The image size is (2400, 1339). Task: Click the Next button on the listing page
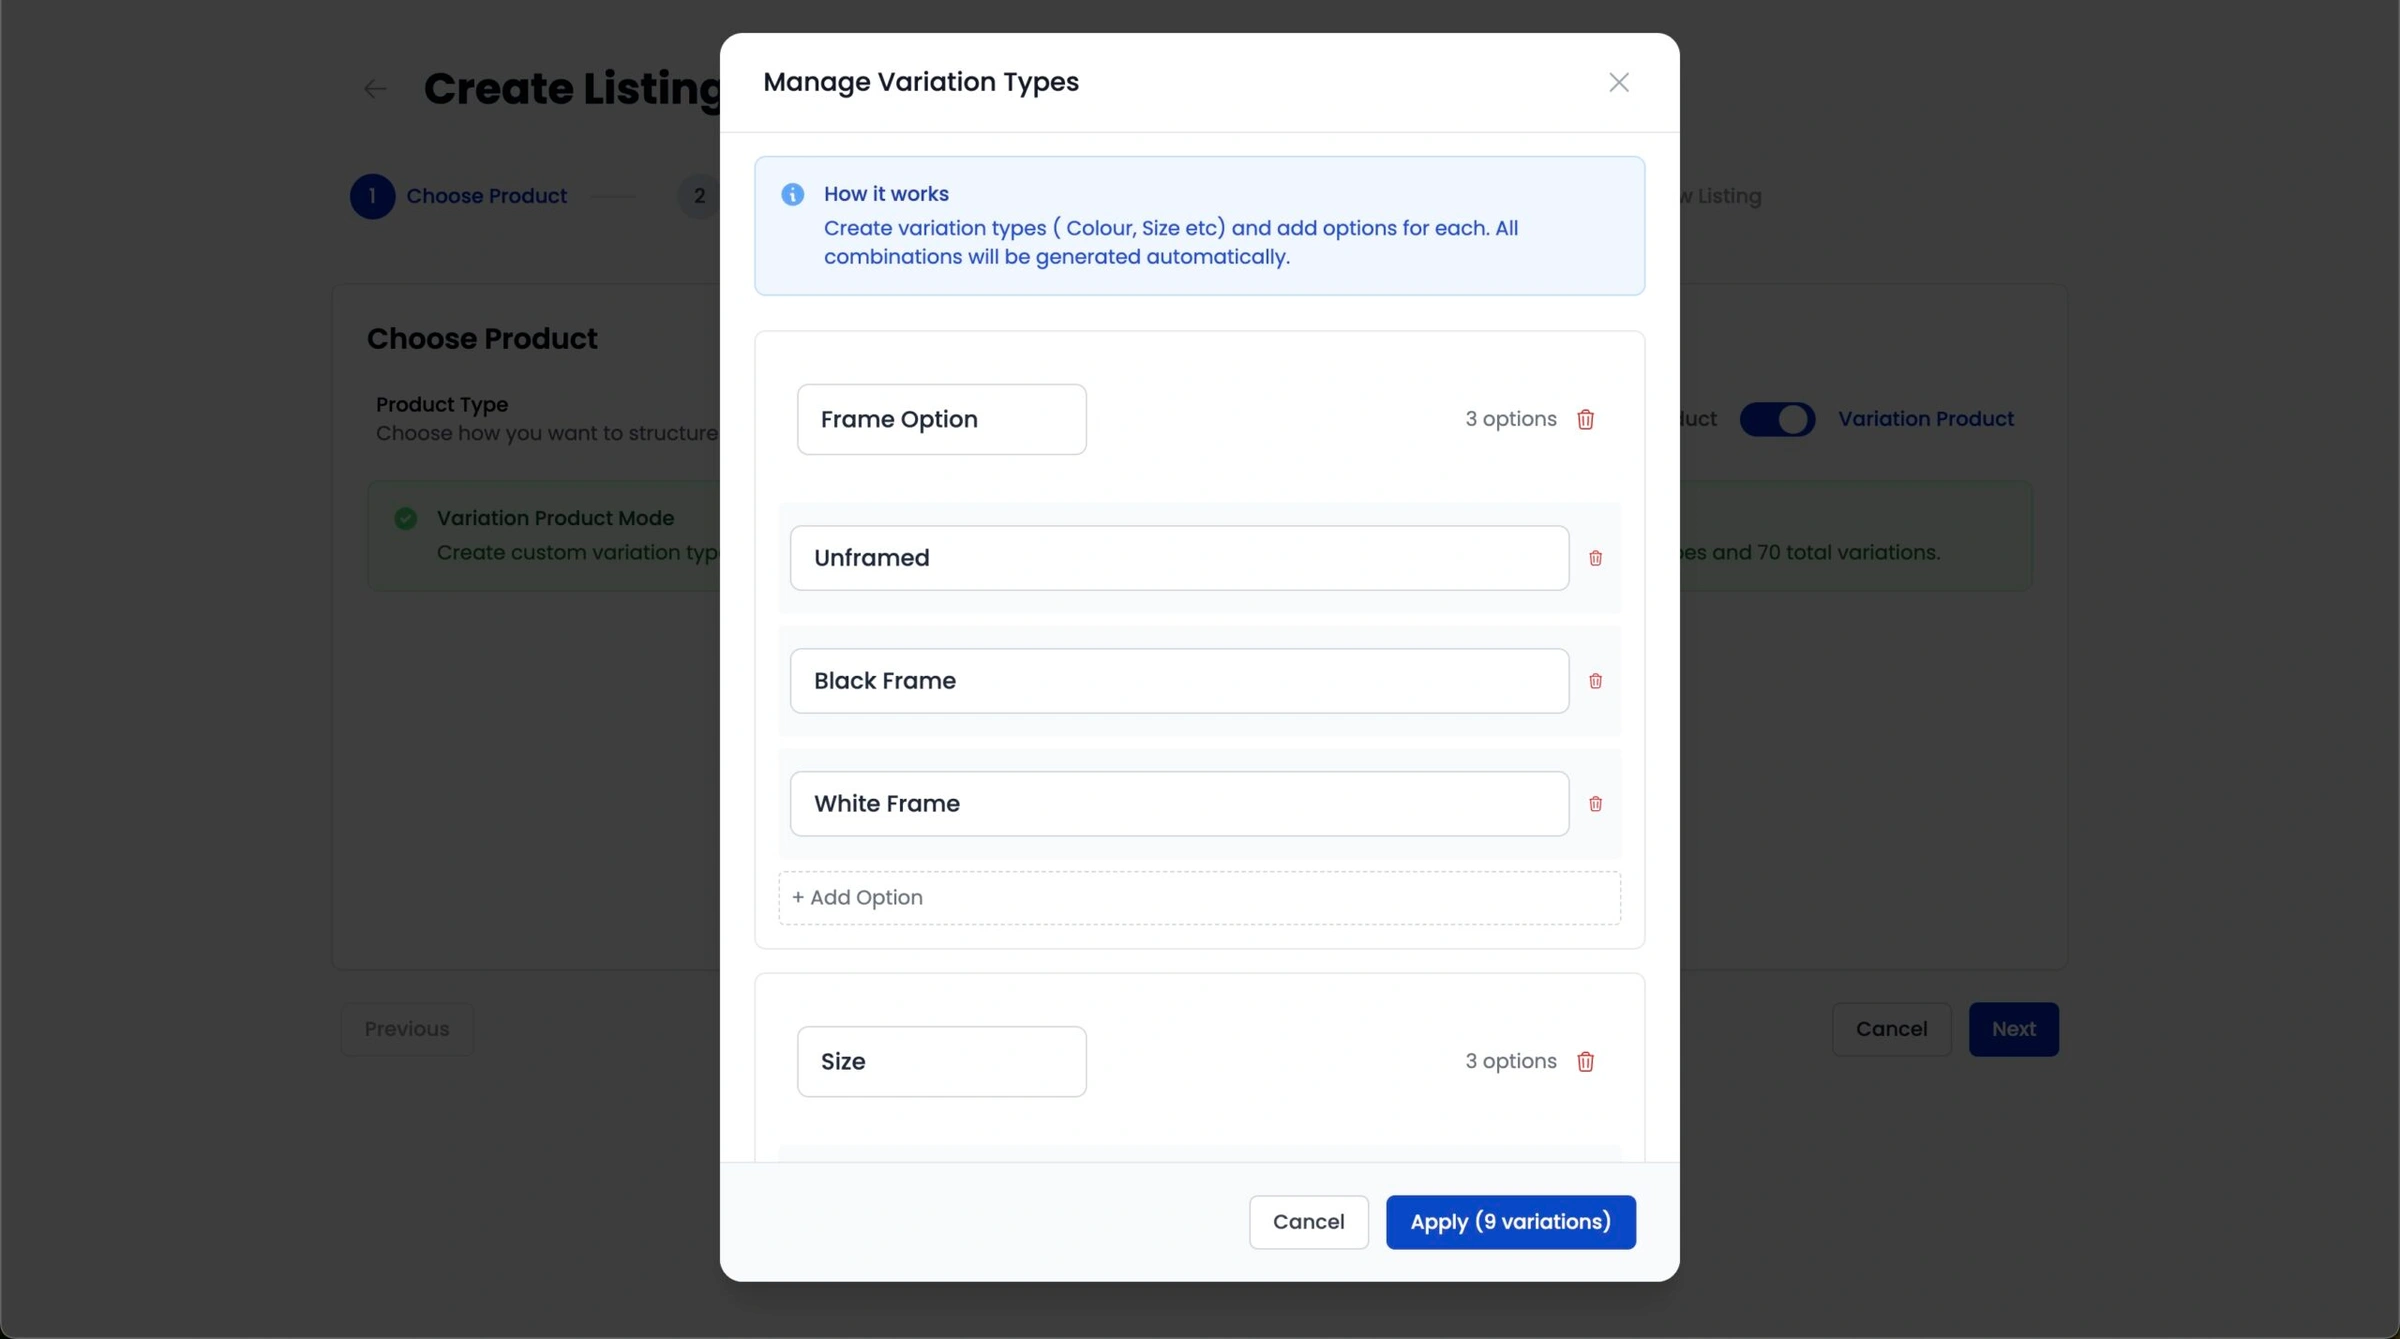point(2013,1029)
